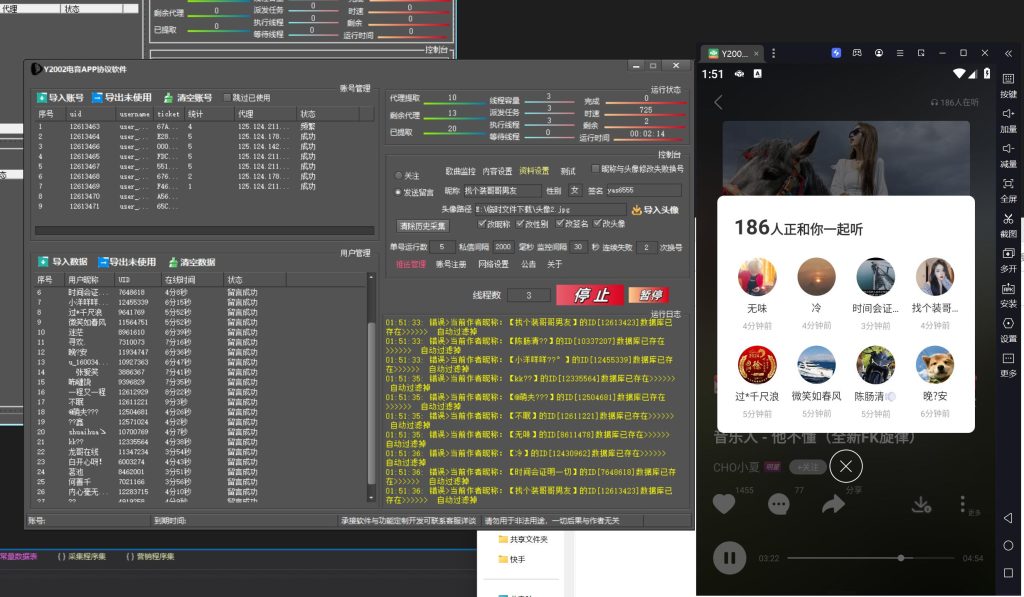This screenshot has width=1024, height=597.
Task: Uncheck the 改昵称 checkbox
Action: (482, 224)
